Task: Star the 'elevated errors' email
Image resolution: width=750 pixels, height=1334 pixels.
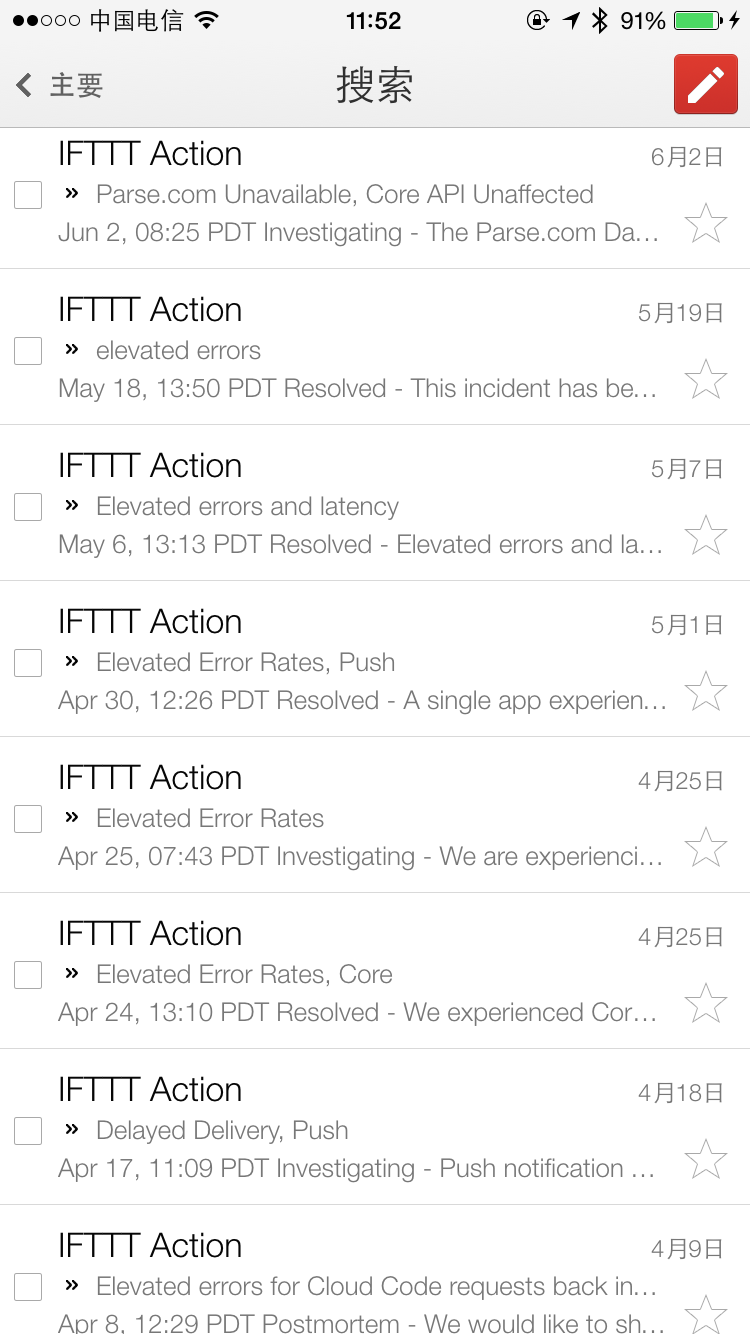Action: 705,379
